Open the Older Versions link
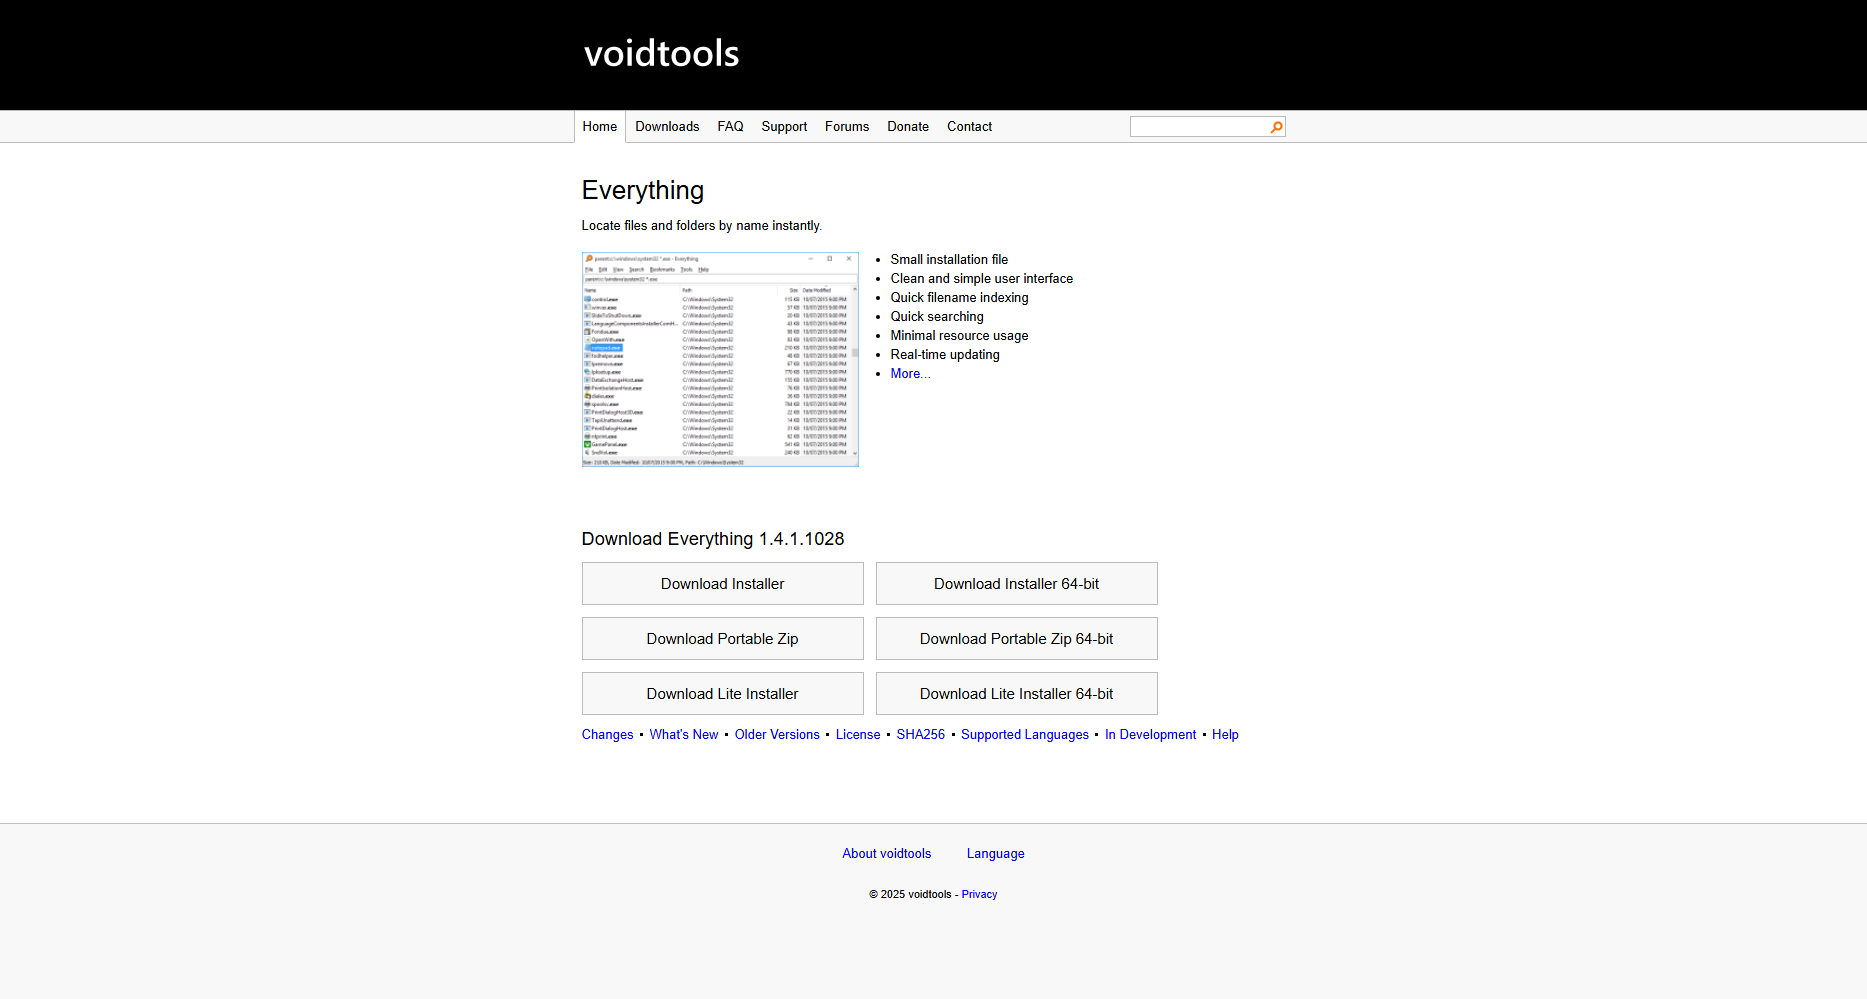This screenshot has width=1867, height=999. [777, 735]
